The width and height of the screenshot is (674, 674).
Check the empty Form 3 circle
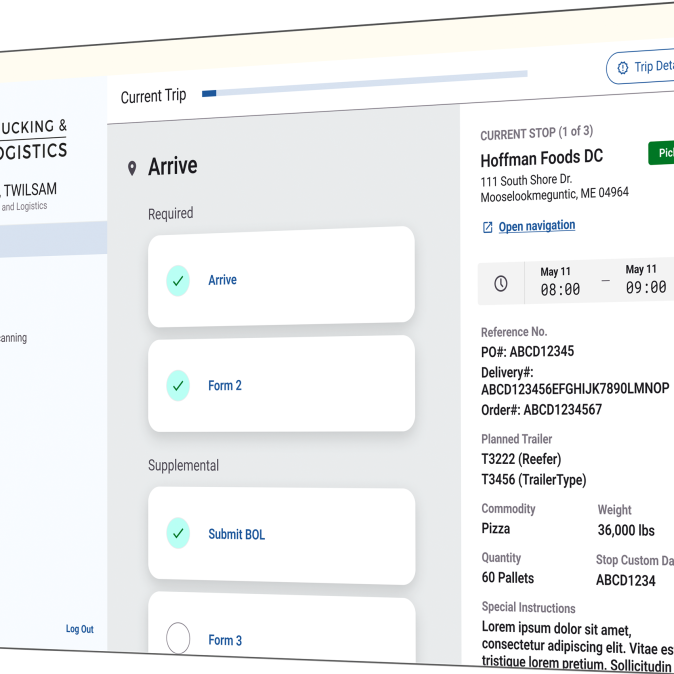178,638
